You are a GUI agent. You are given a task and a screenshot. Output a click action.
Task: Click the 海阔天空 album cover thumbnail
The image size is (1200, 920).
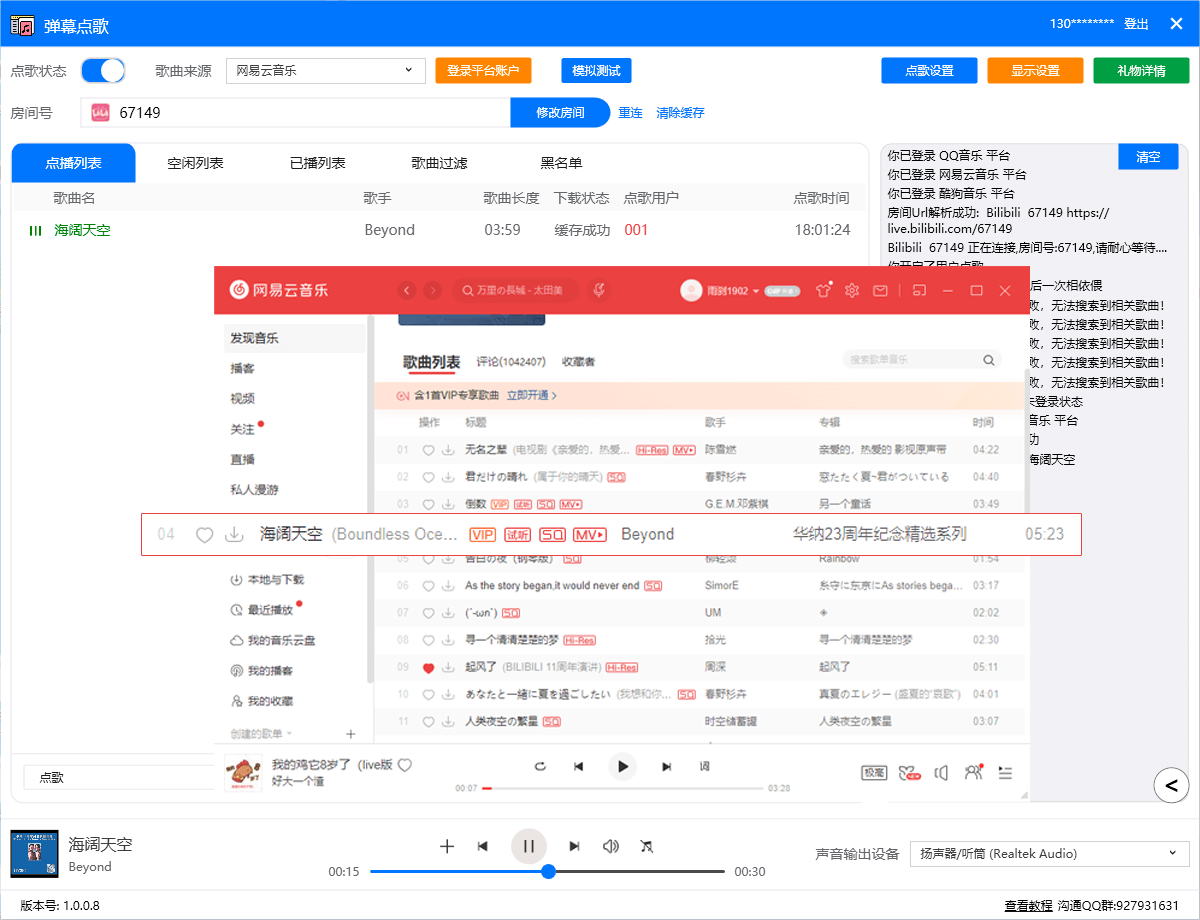(x=35, y=853)
